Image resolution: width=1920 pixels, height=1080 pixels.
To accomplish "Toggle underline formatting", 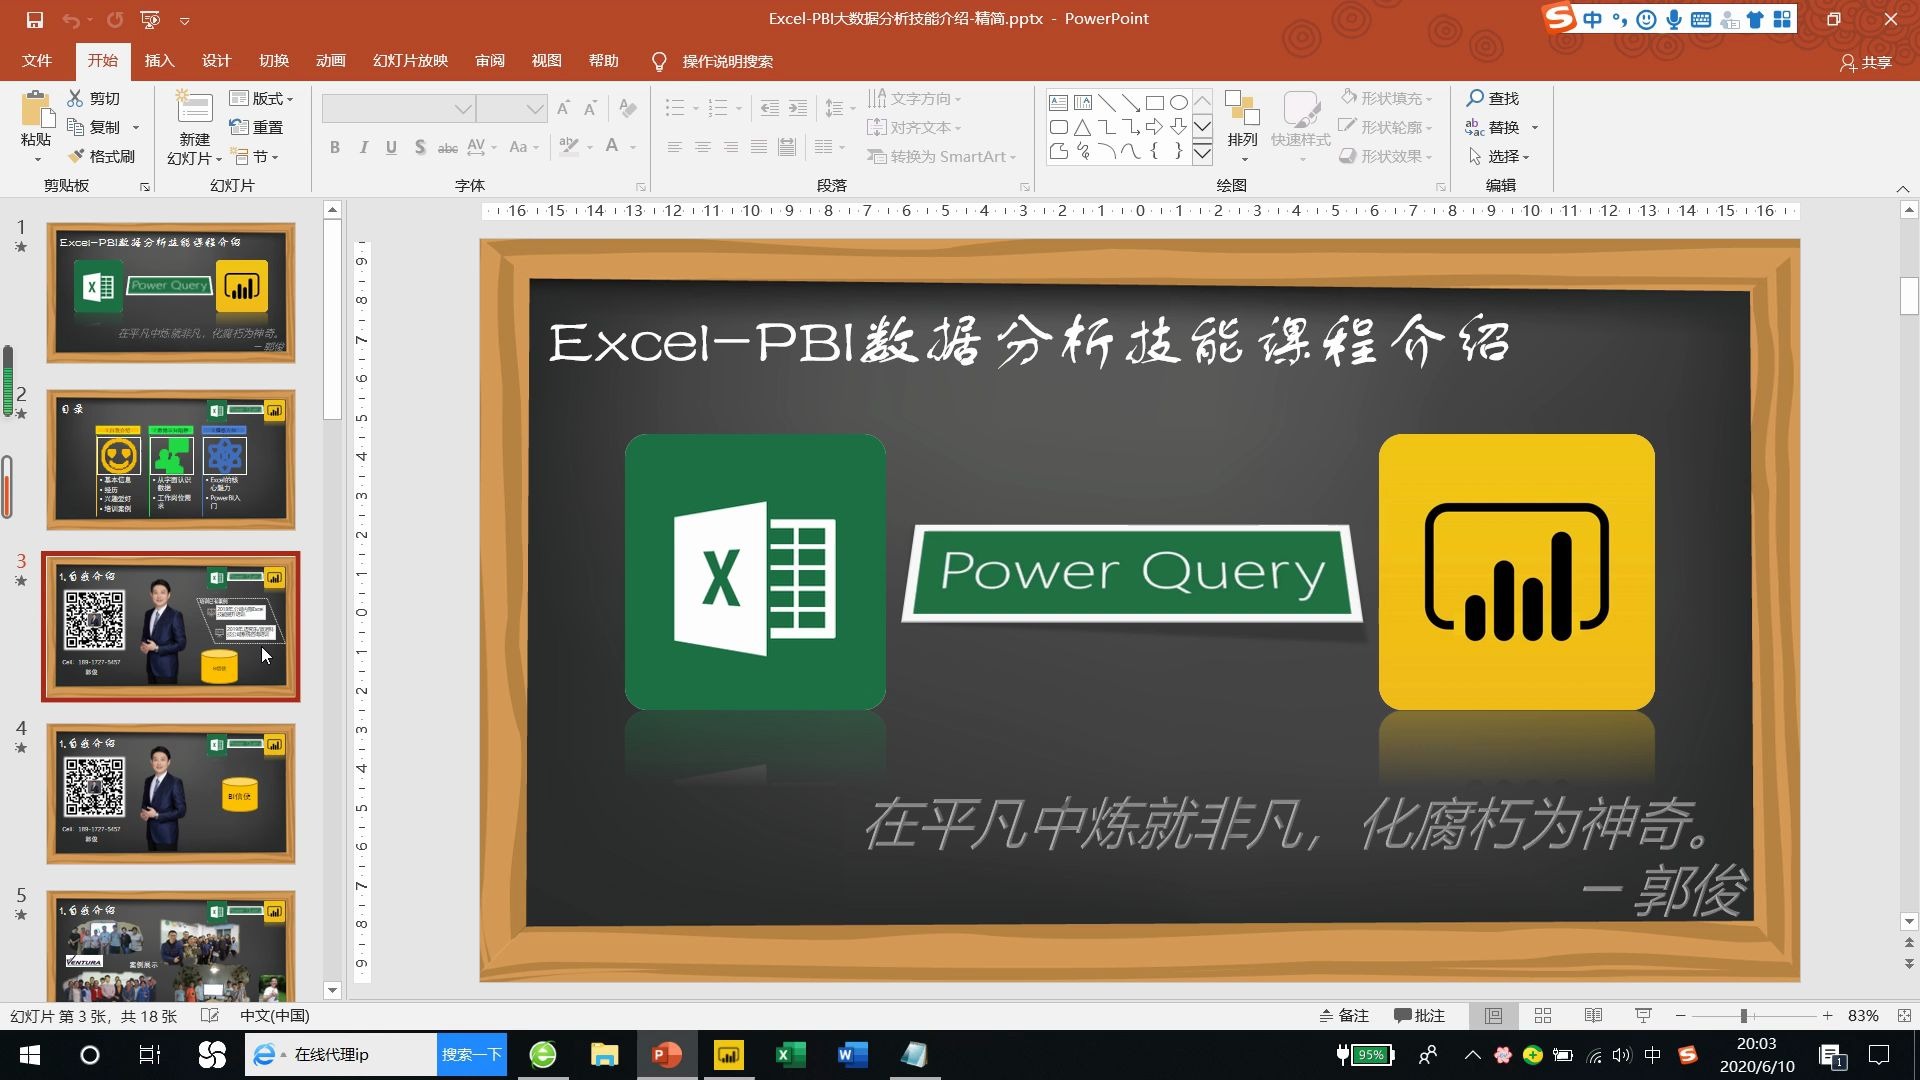I will click(391, 147).
